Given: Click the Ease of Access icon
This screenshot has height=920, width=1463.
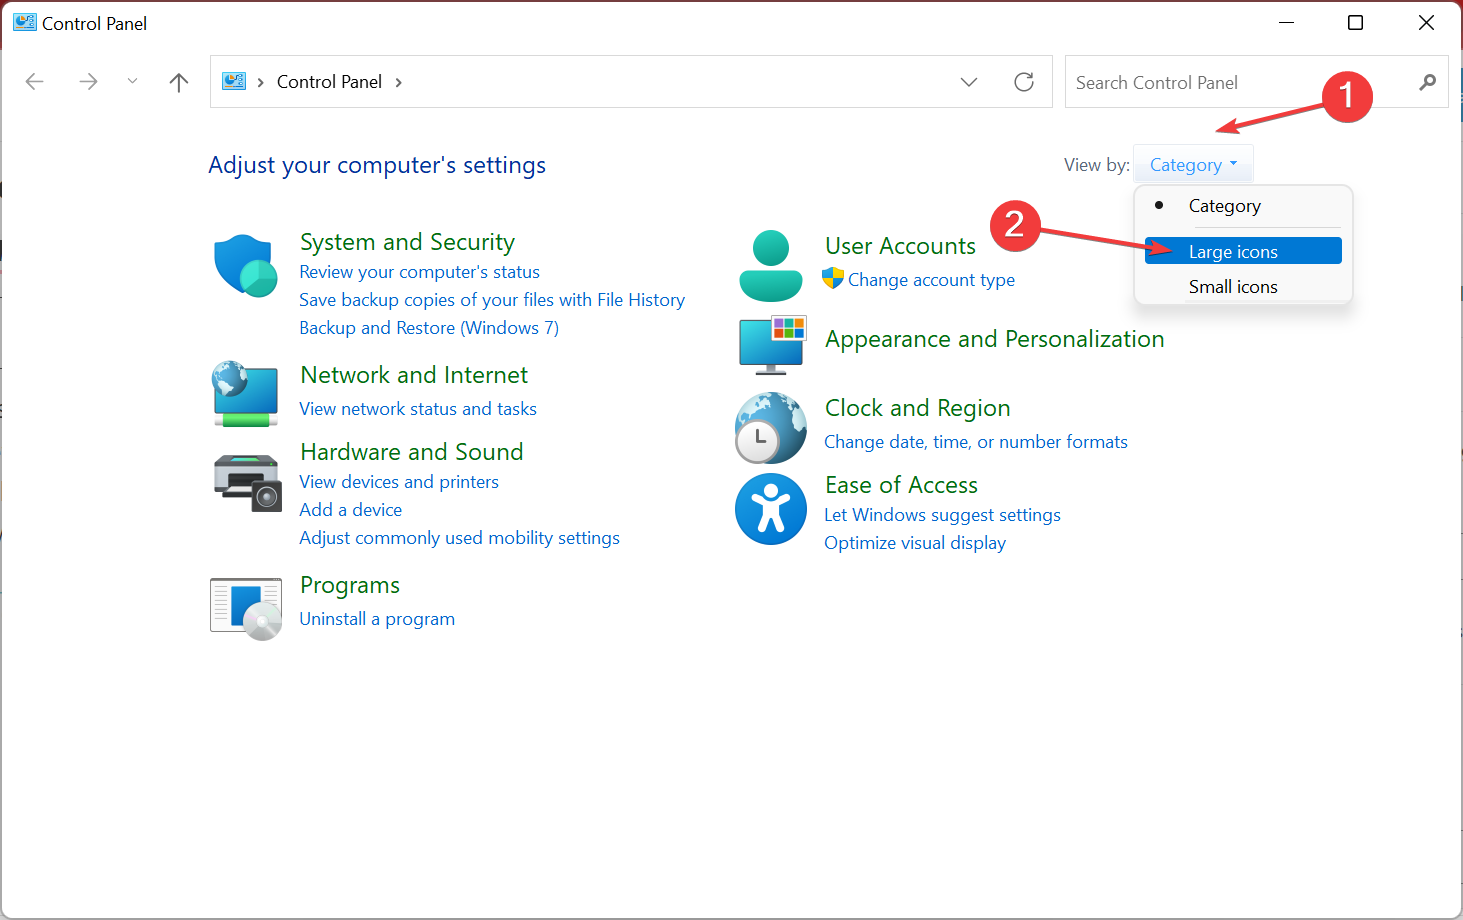Looking at the screenshot, I should (x=771, y=509).
